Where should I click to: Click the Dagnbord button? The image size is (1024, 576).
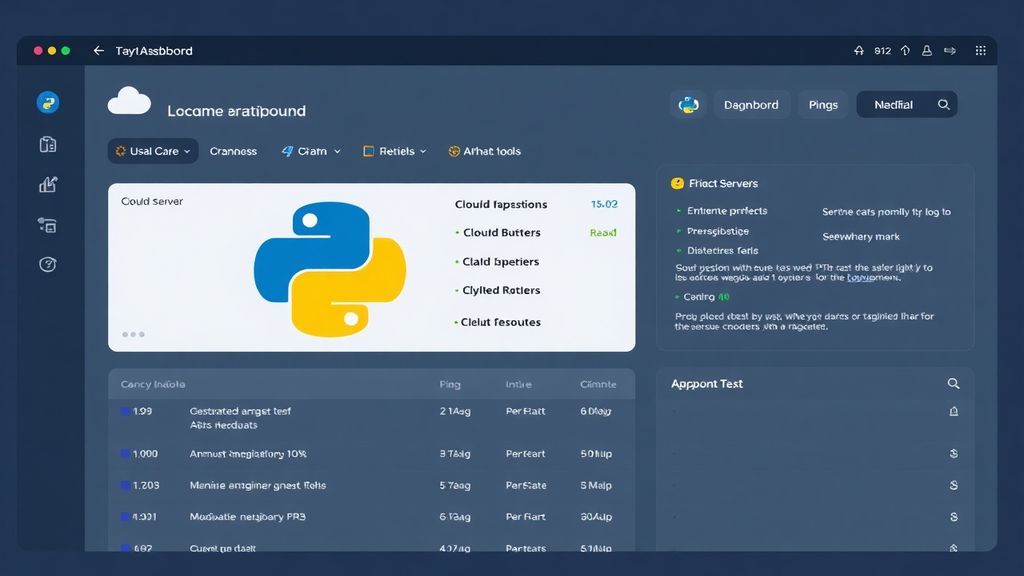point(751,104)
